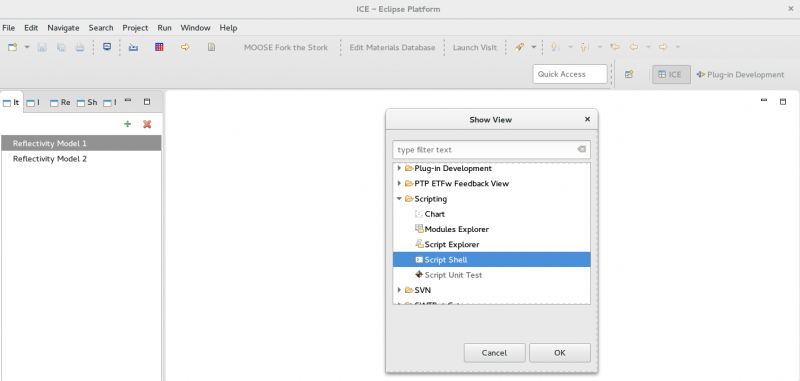Open the New wizard dropdown arrow
Screen dimensions: 800x381
(27, 47)
